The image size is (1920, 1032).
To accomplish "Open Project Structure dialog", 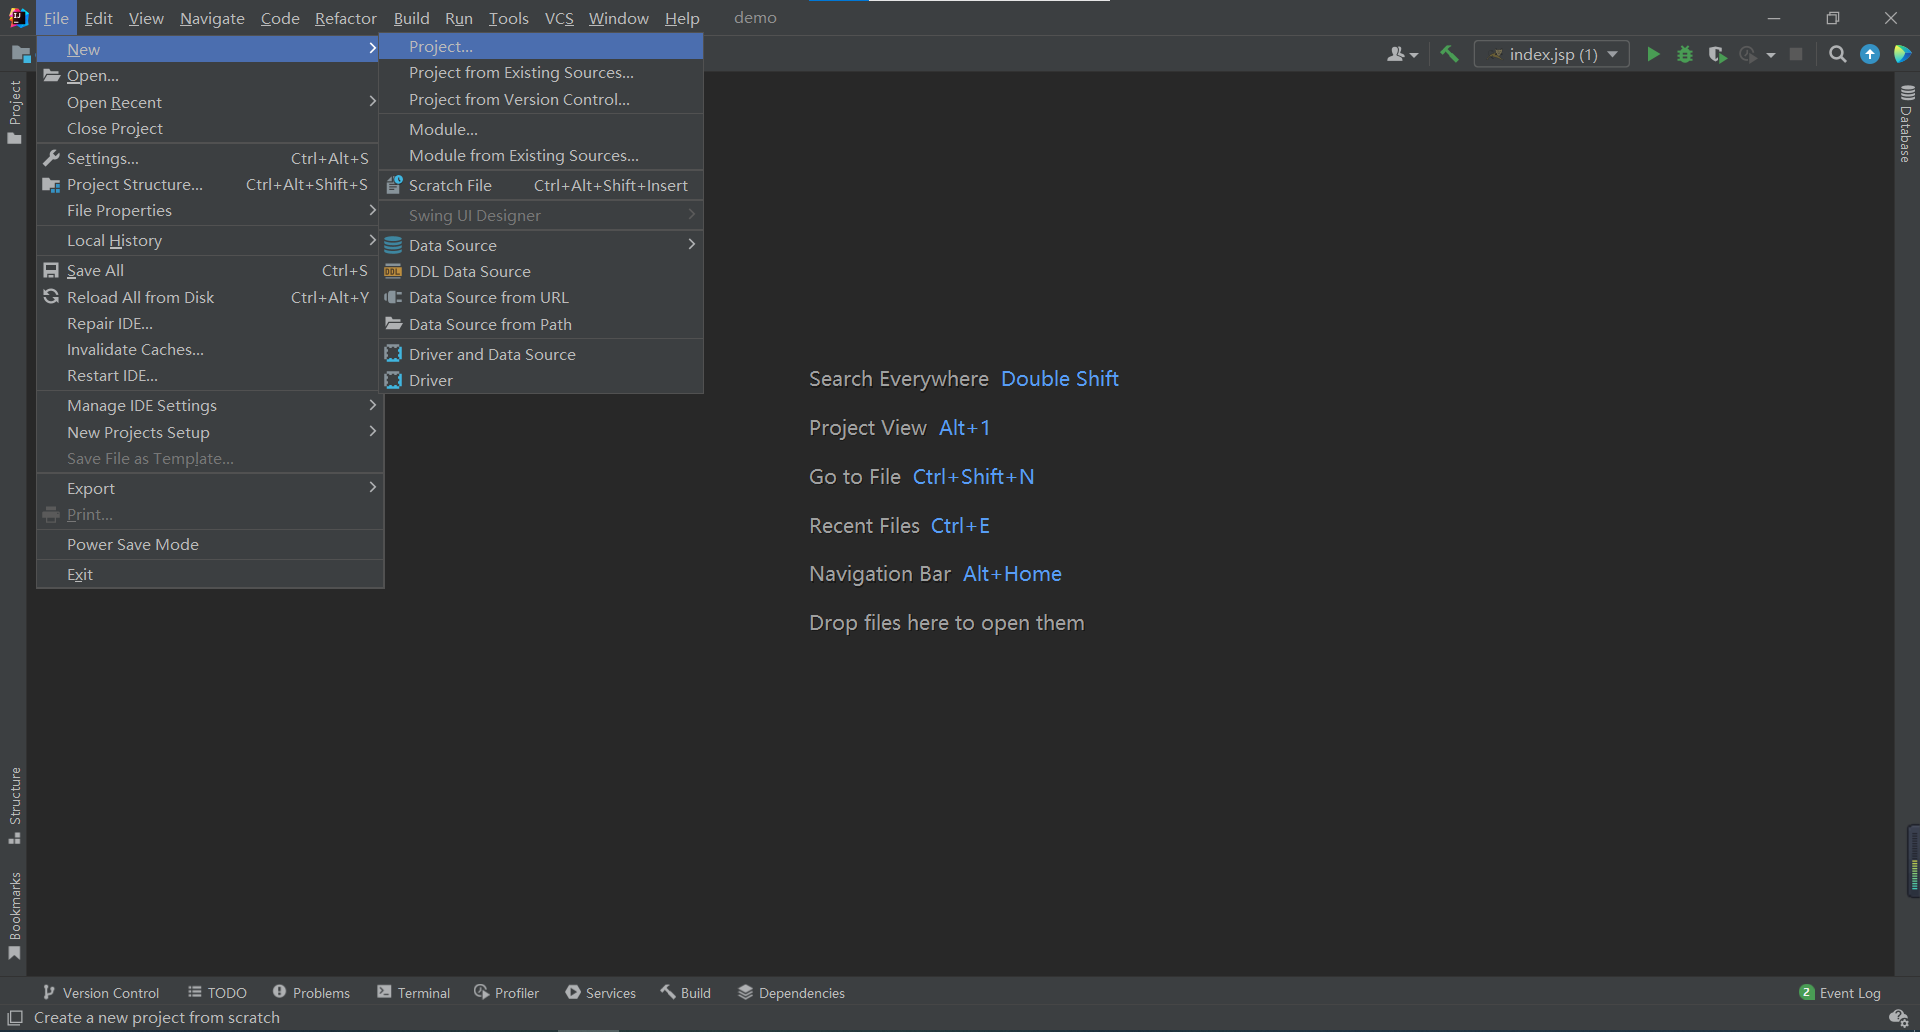I will [x=210, y=184].
